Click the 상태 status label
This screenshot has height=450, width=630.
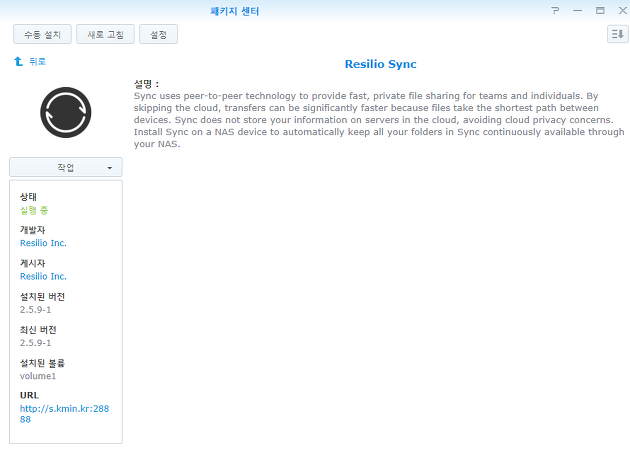[x=28, y=197]
